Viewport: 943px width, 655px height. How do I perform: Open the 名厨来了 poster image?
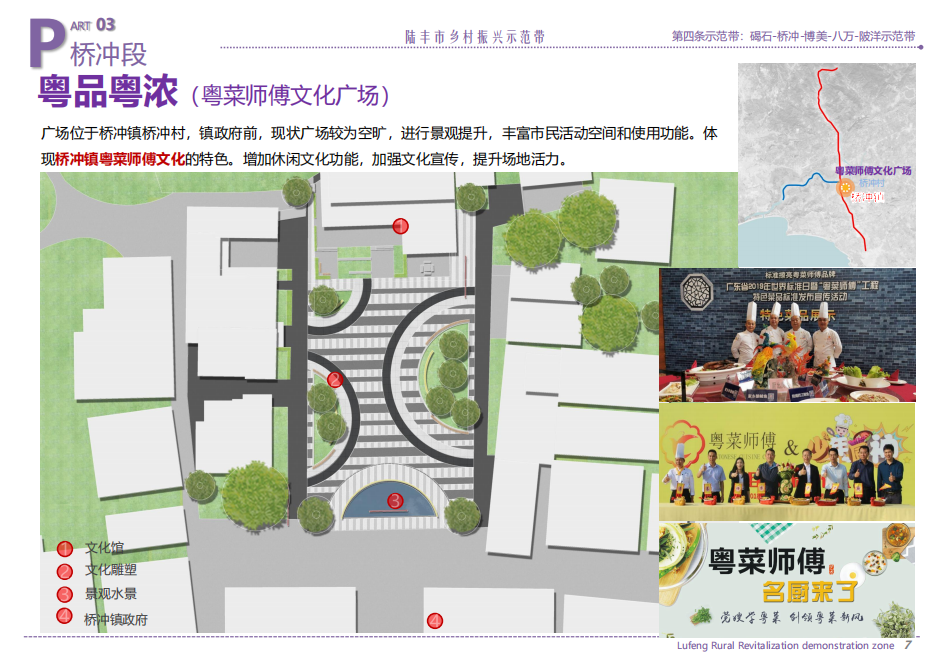[x=786, y=580]
